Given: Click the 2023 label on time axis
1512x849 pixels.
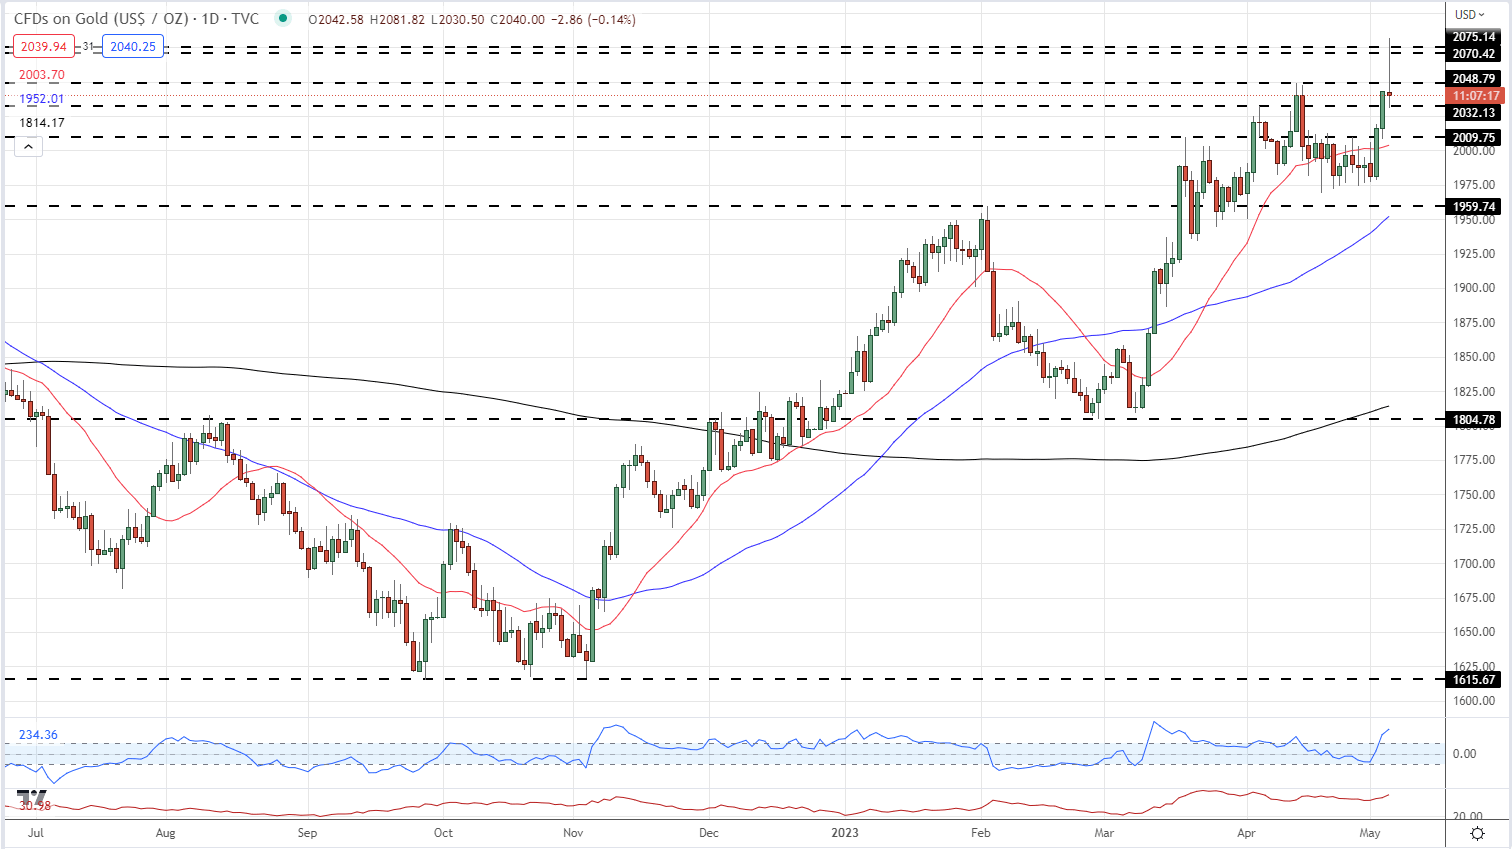Looking at the screenshot, I should (x=845, y=832).
